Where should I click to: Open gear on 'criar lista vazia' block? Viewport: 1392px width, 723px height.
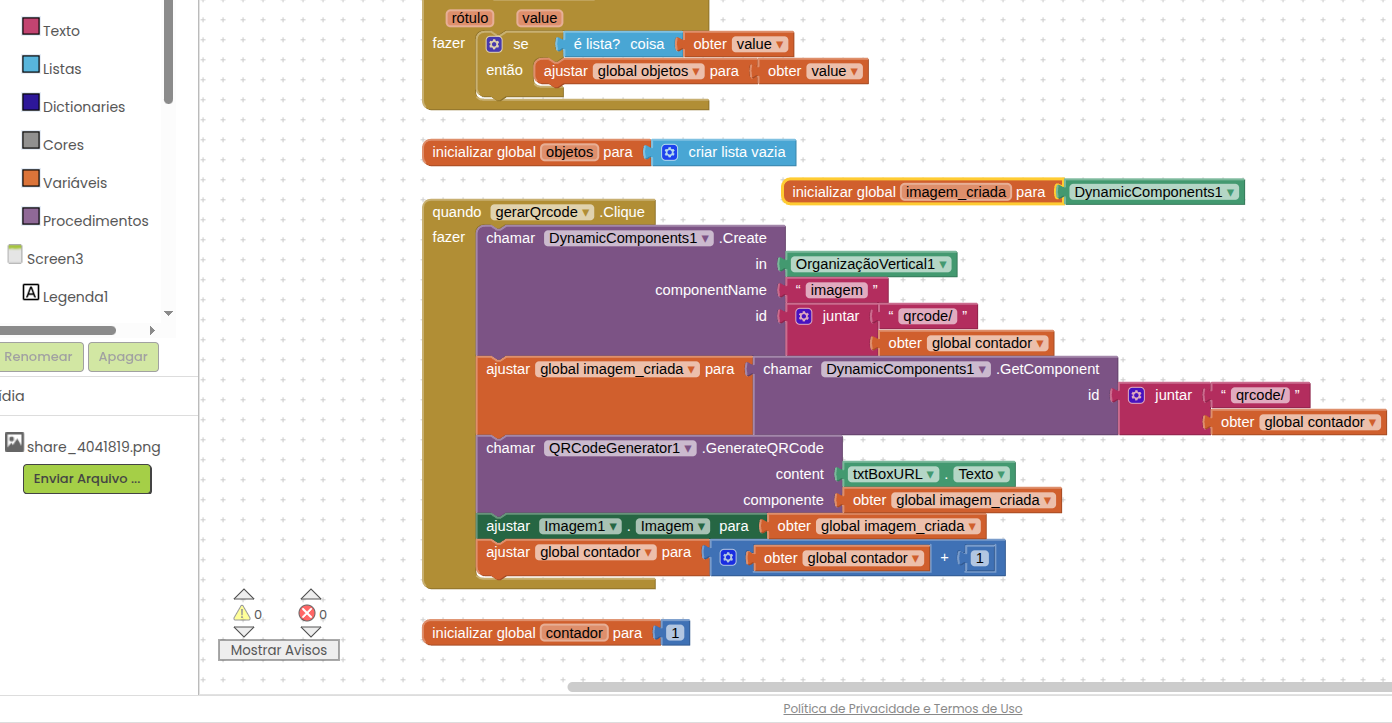[x=669, y=153]
